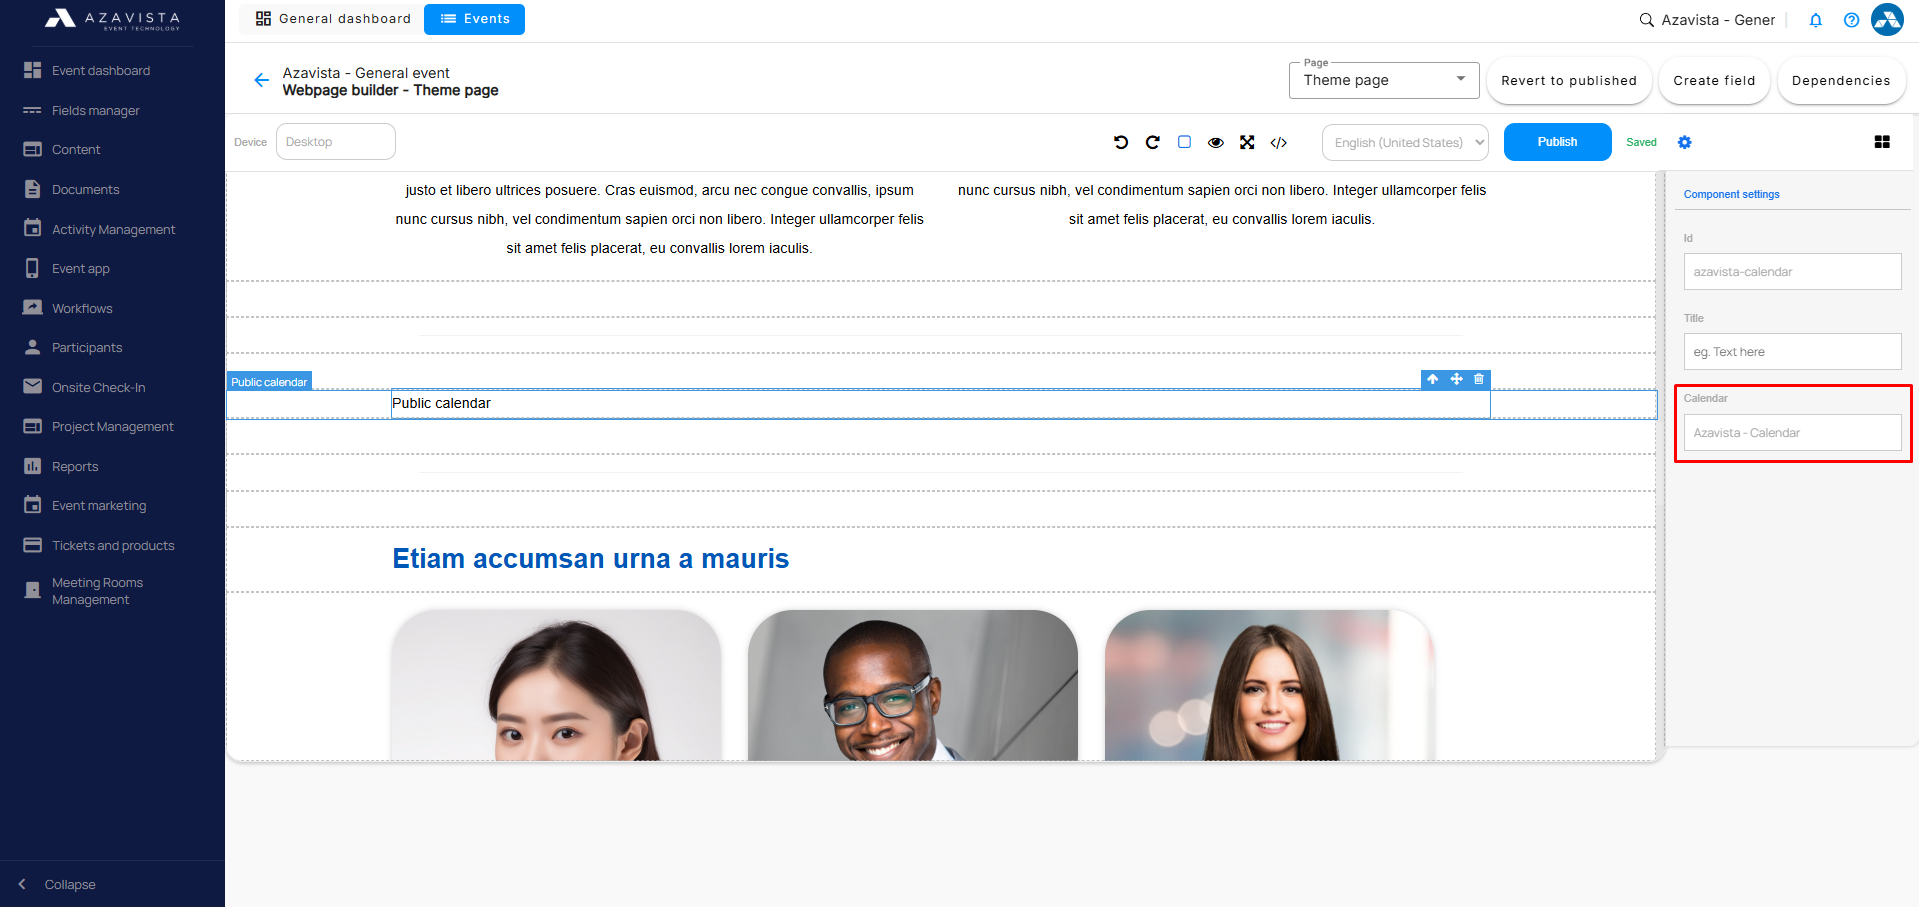Toggle component outlines square icon
Viewport: 1919px width, 907px height.
click(x=1184, y=142)
